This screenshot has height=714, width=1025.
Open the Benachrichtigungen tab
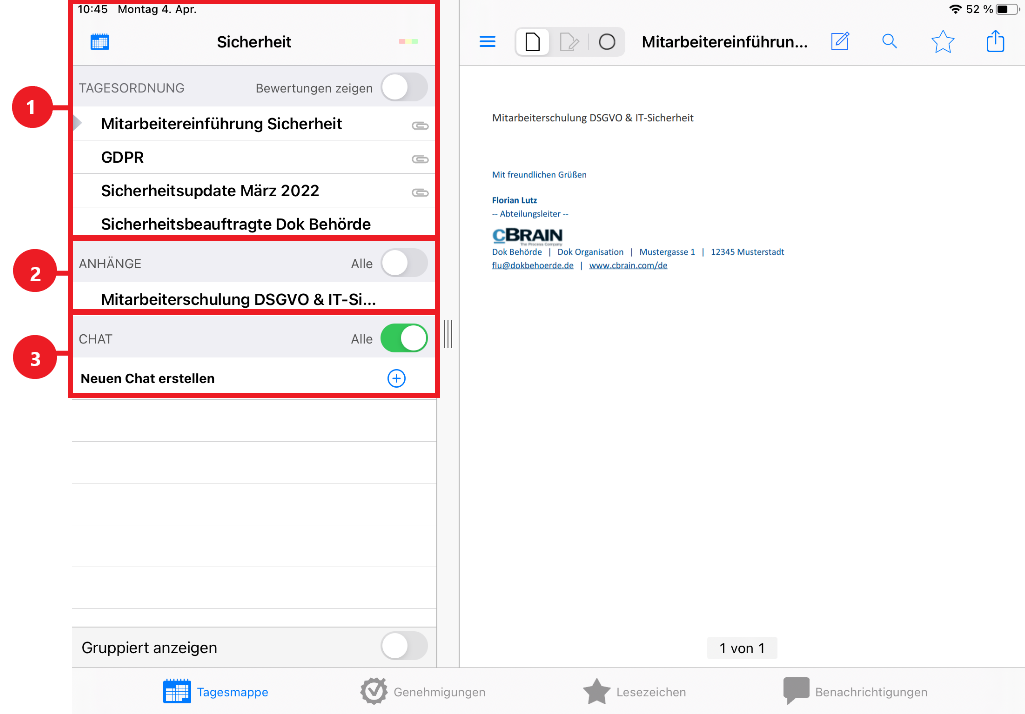pyautogui.click(x=855, y=691)
